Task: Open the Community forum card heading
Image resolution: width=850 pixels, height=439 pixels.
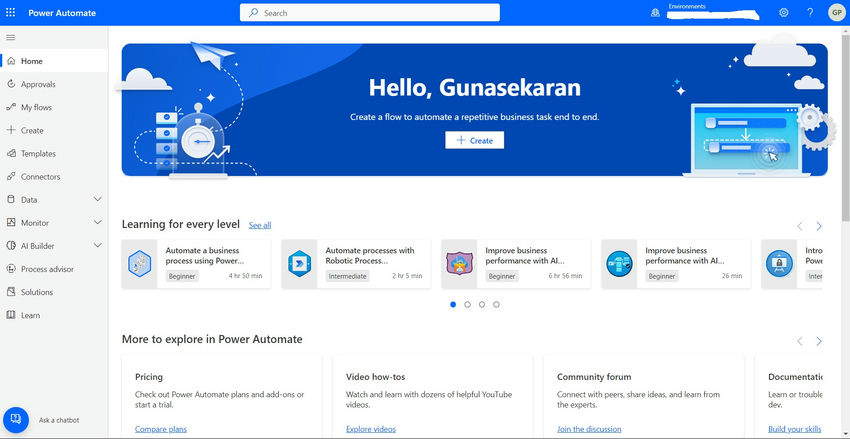Action: (594, 377)
